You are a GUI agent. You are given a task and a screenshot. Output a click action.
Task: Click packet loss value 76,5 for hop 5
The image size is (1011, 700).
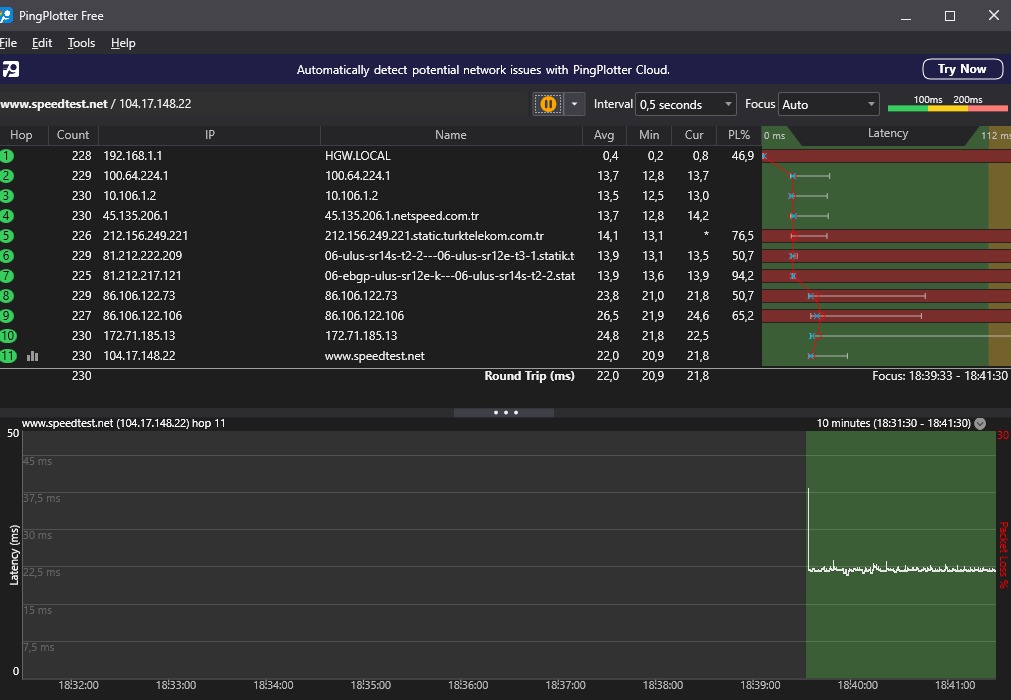tap(743, 236)
